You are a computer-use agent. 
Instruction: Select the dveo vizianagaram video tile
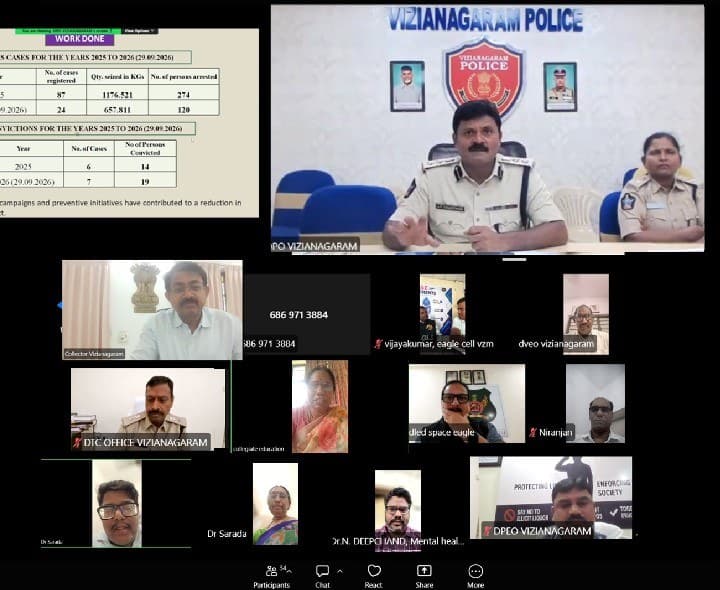click(x=586, y=315)
